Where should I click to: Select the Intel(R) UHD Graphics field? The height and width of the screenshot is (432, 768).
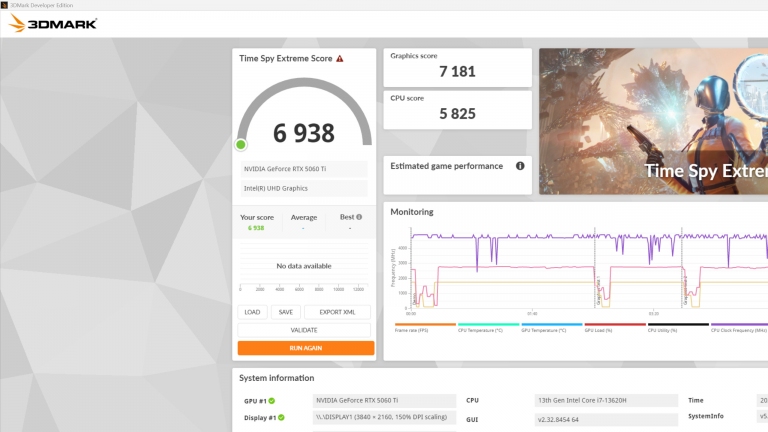pos(304,188)
